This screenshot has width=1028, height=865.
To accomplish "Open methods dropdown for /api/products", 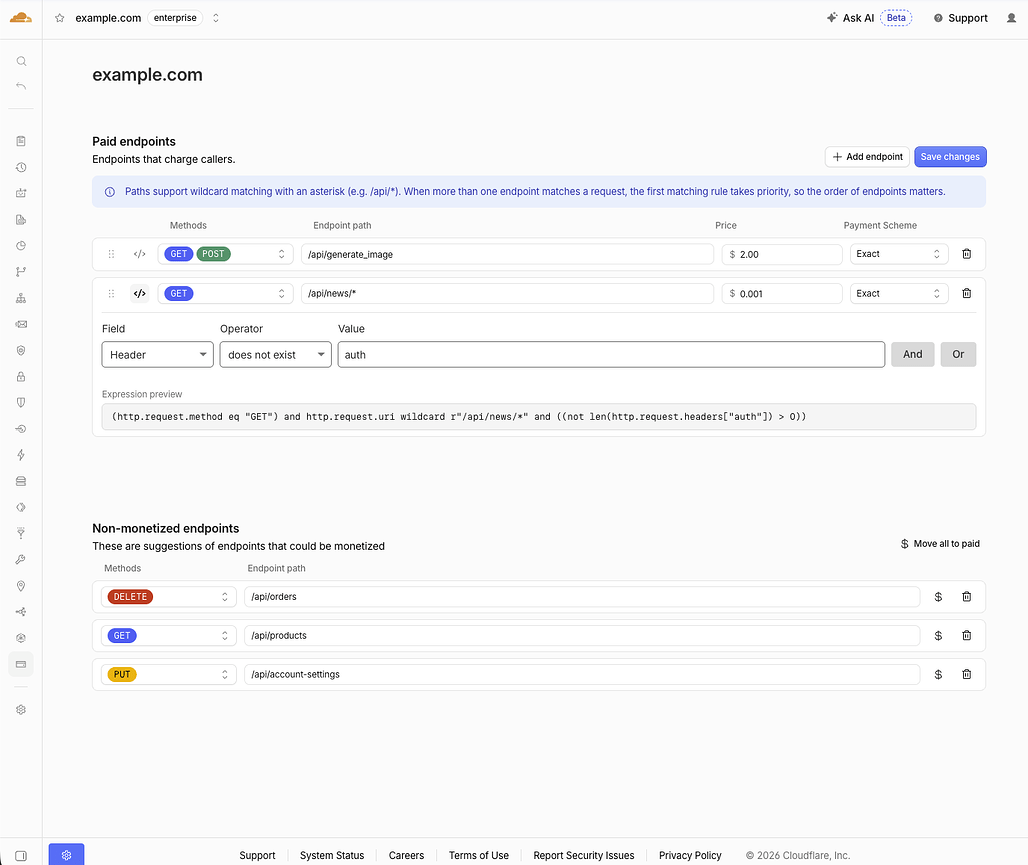I will click(x=168, y=635).
